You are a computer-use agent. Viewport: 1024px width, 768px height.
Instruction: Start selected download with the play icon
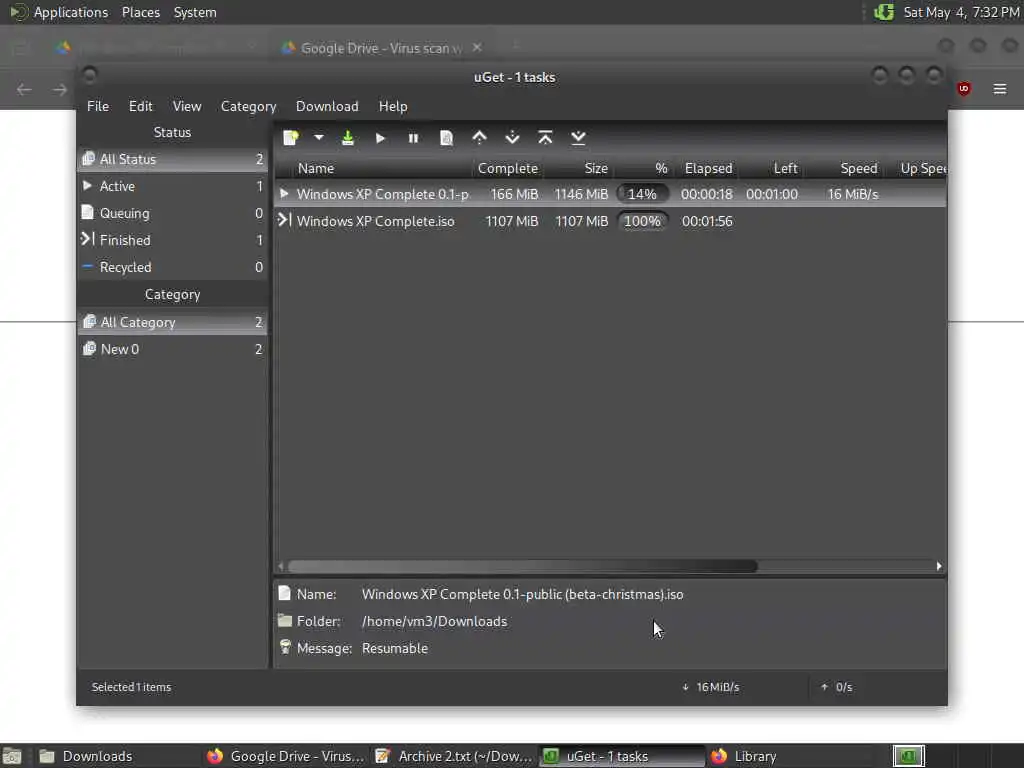(x=380, y=138)
